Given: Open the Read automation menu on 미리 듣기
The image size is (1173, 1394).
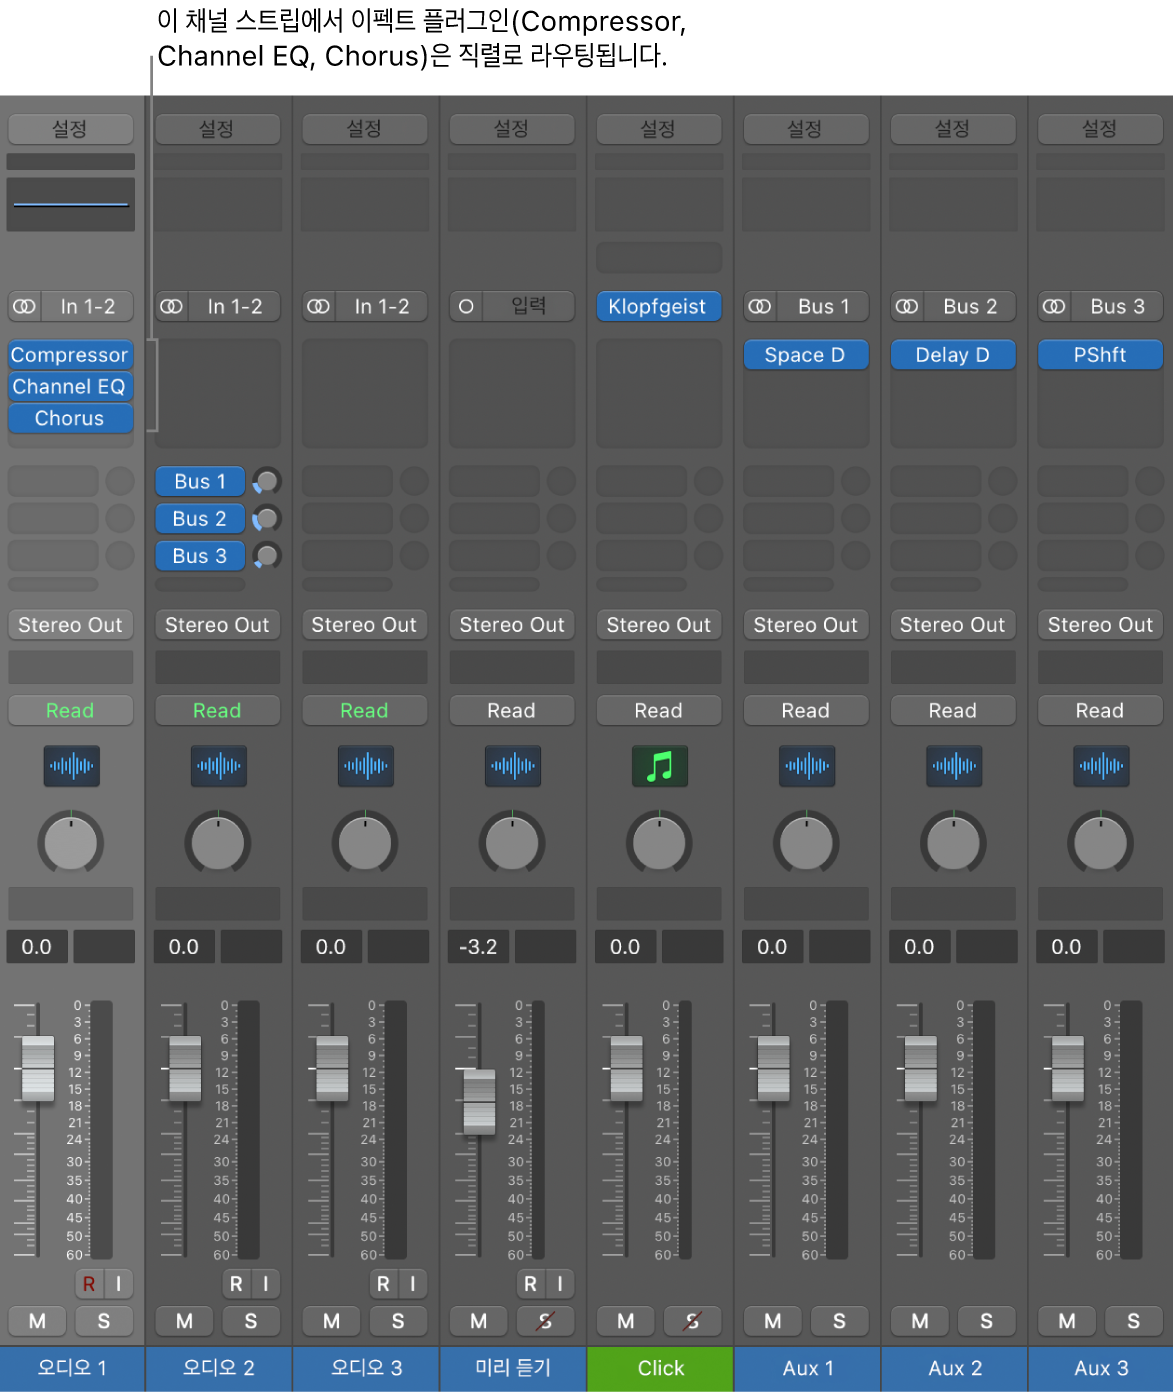Looking at the screenshot, I should point(511,711).
